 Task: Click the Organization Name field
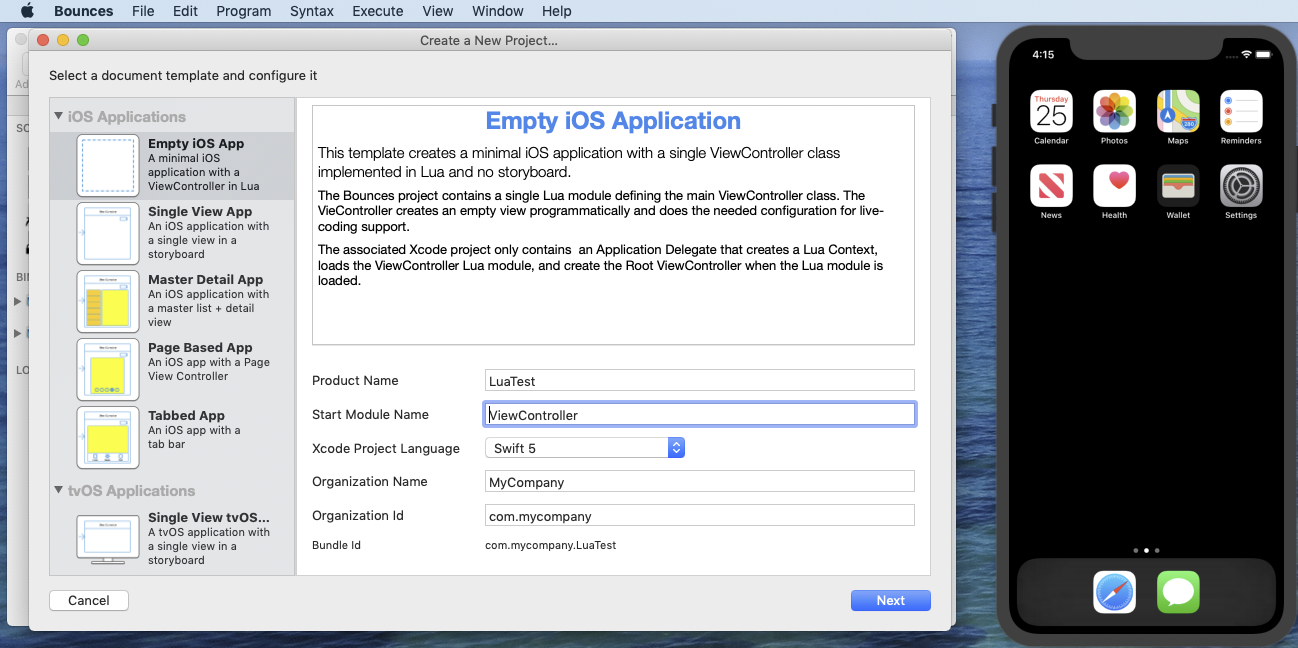700,481
